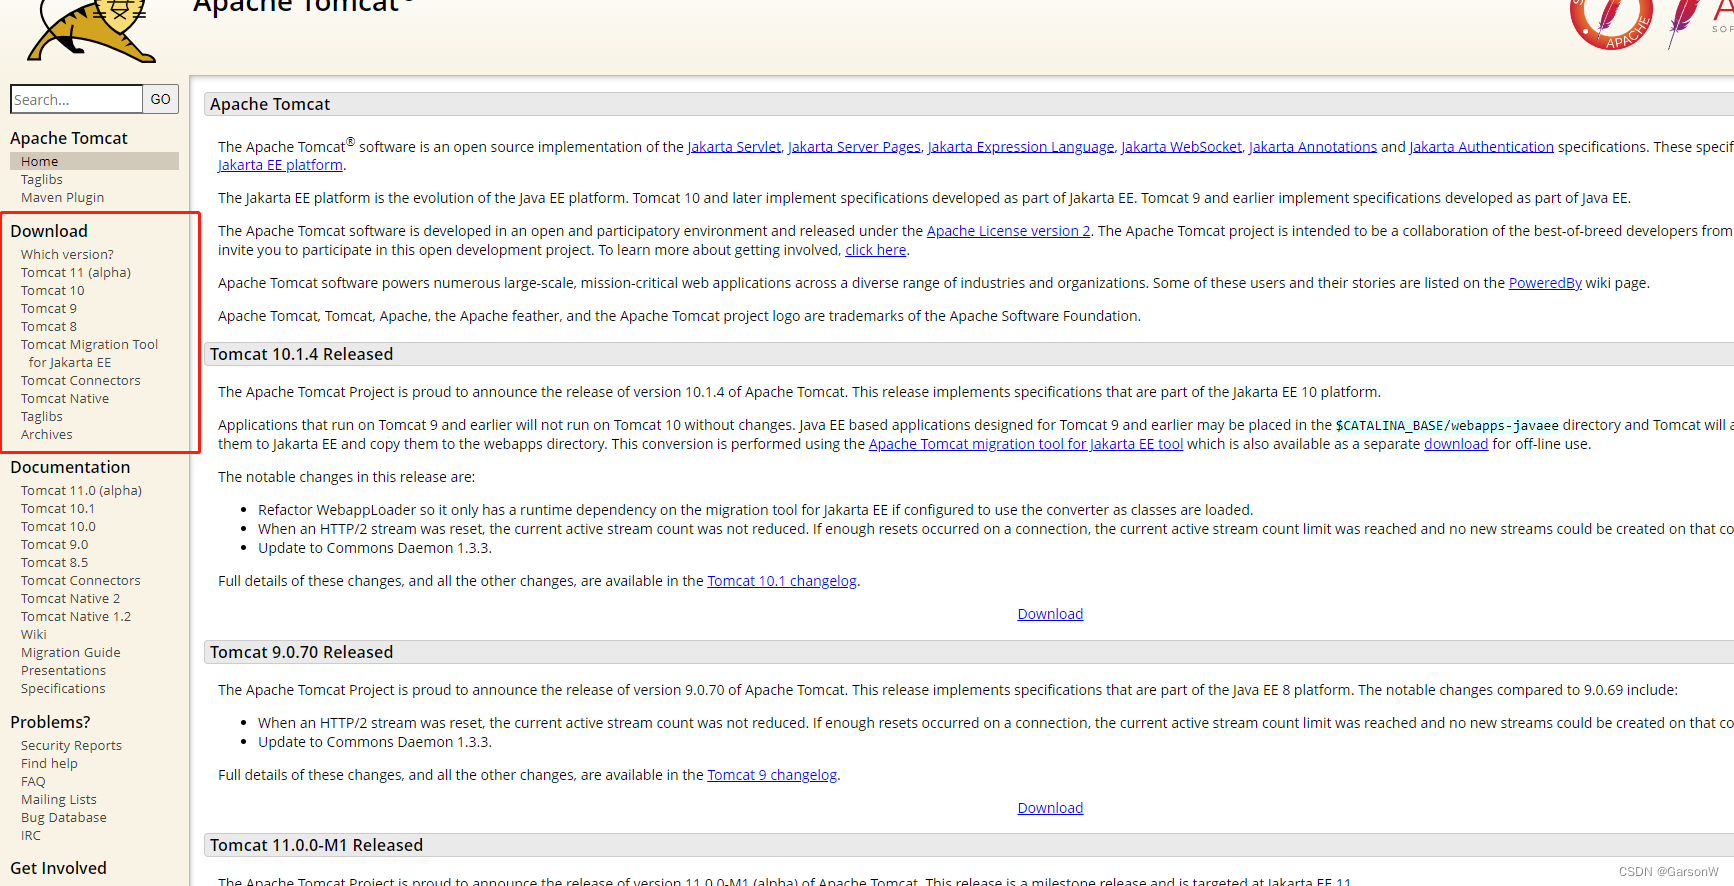
Task: Open the Specifications link
Action: coord(63,688)
